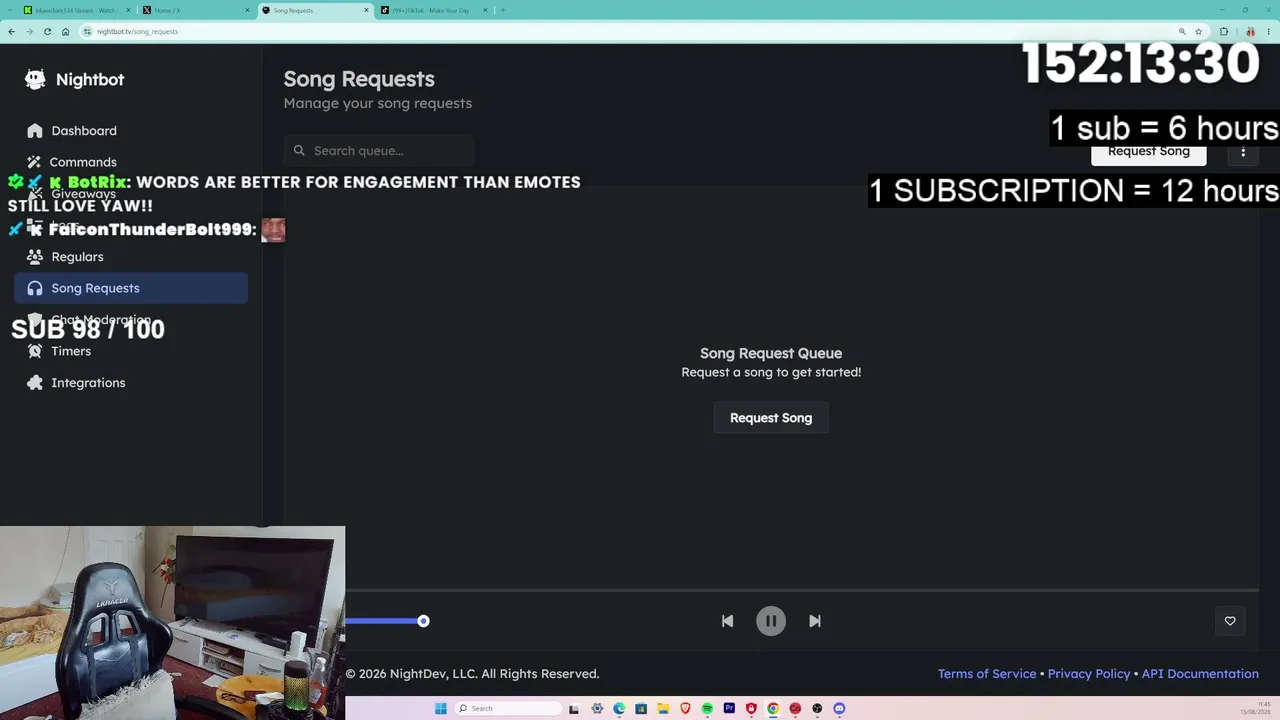This screenshot has width=1280, height=720.
Task: Open a new browser tab
Action: coord(503,10)
